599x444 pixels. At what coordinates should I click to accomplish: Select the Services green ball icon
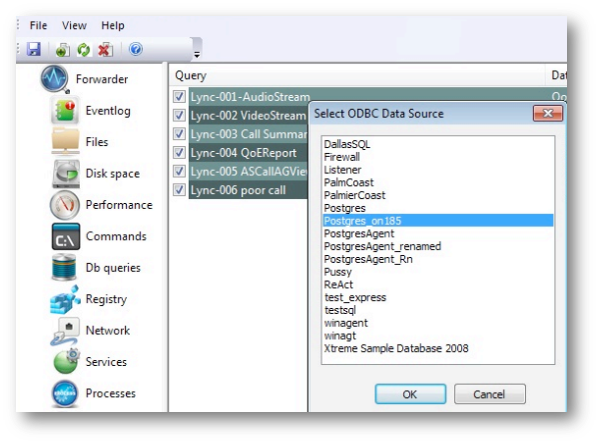[x=66, y=361]
